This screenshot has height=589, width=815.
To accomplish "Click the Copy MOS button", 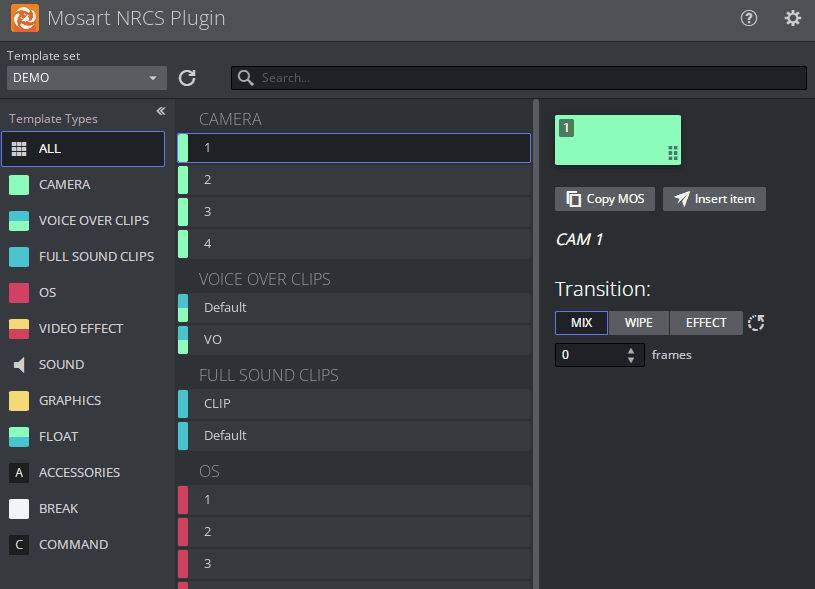I will pos(605,199).
